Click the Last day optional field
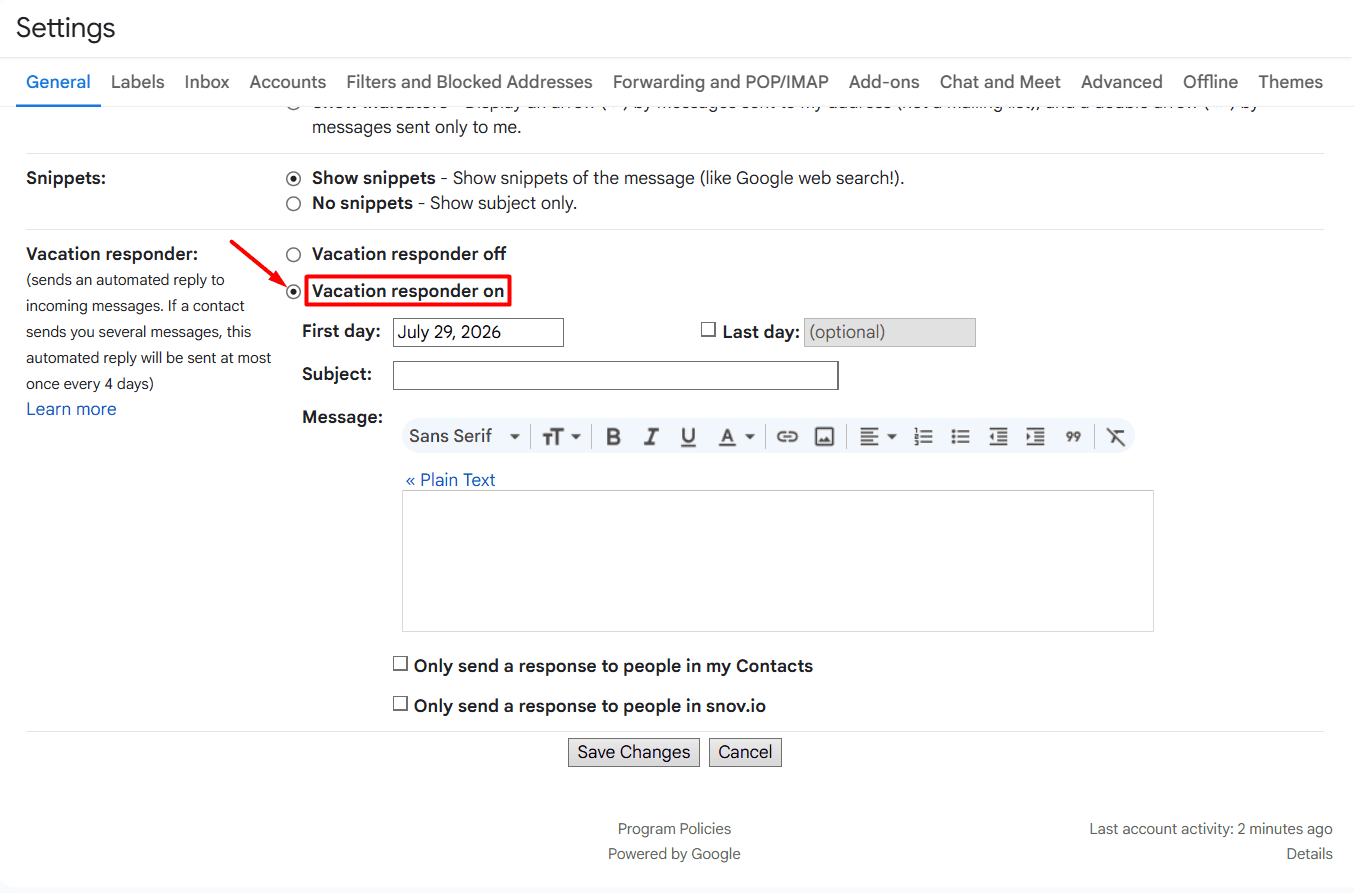This screenshot has width=1354, height=893. pyautogui.click(x=889, y=332)
